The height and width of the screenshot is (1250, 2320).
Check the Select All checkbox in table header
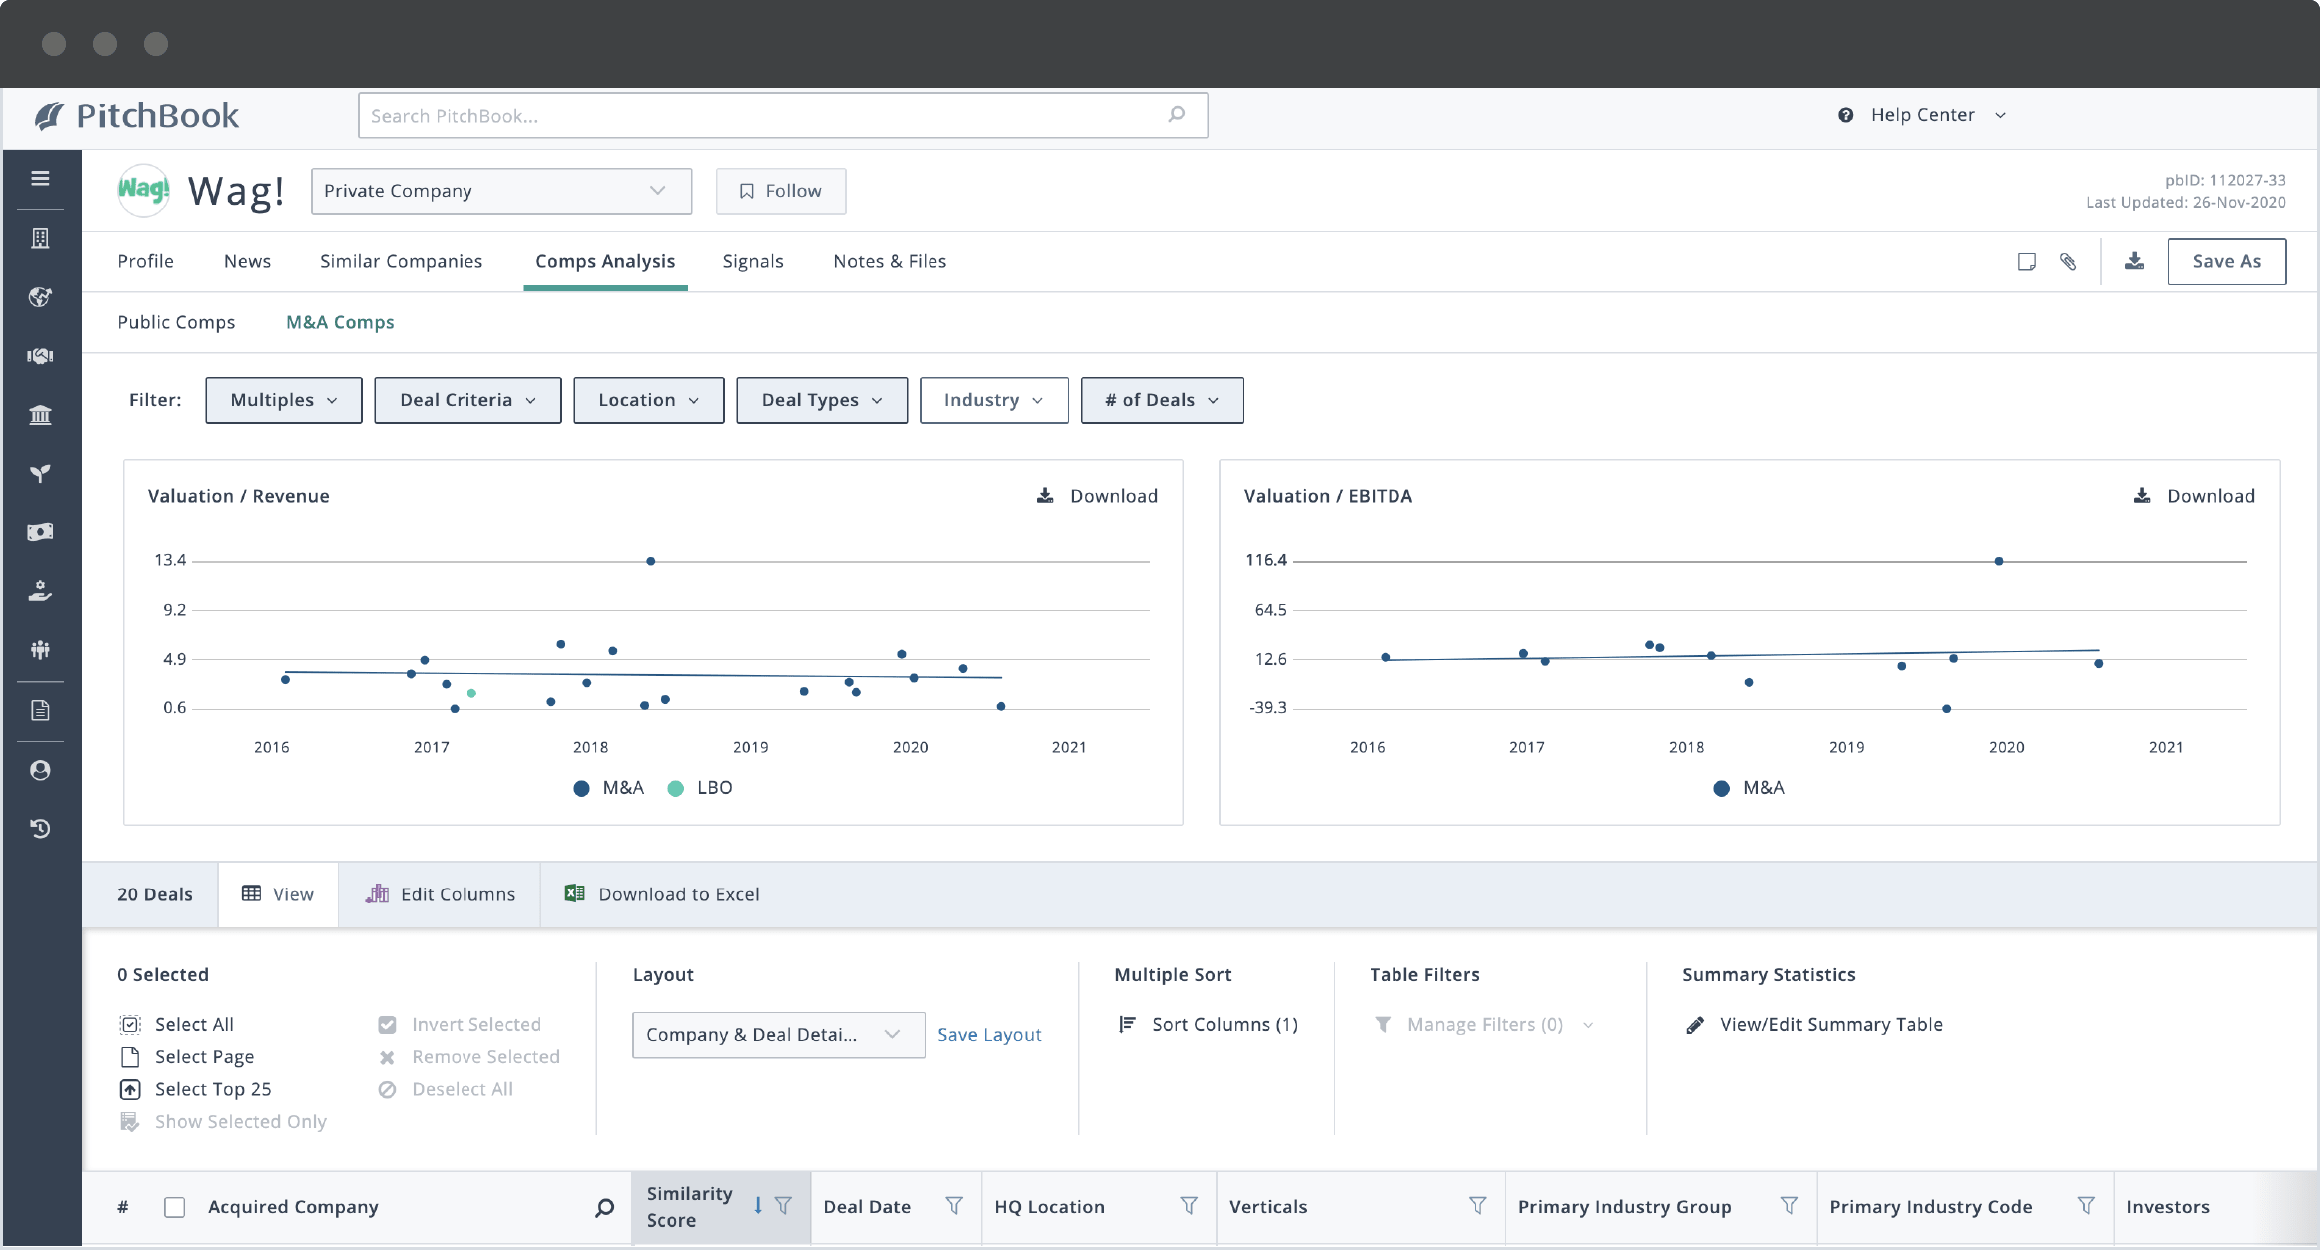click(x=175, y=1208)
